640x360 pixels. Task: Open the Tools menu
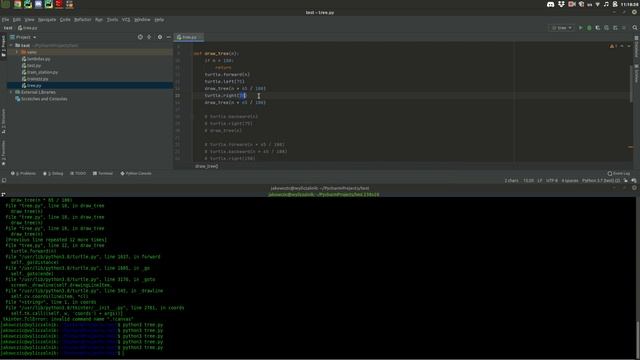pos(112,20)
